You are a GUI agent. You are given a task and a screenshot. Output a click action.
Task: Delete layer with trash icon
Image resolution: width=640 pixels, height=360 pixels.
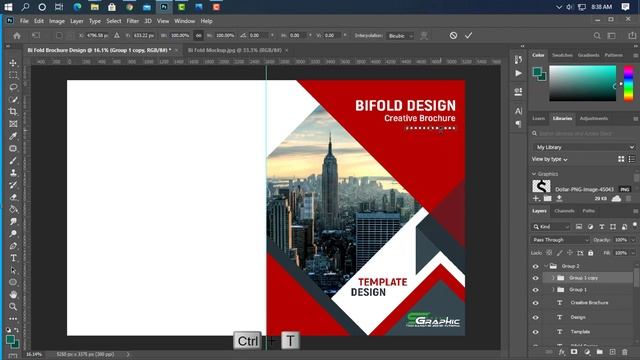tap(624, 351)
